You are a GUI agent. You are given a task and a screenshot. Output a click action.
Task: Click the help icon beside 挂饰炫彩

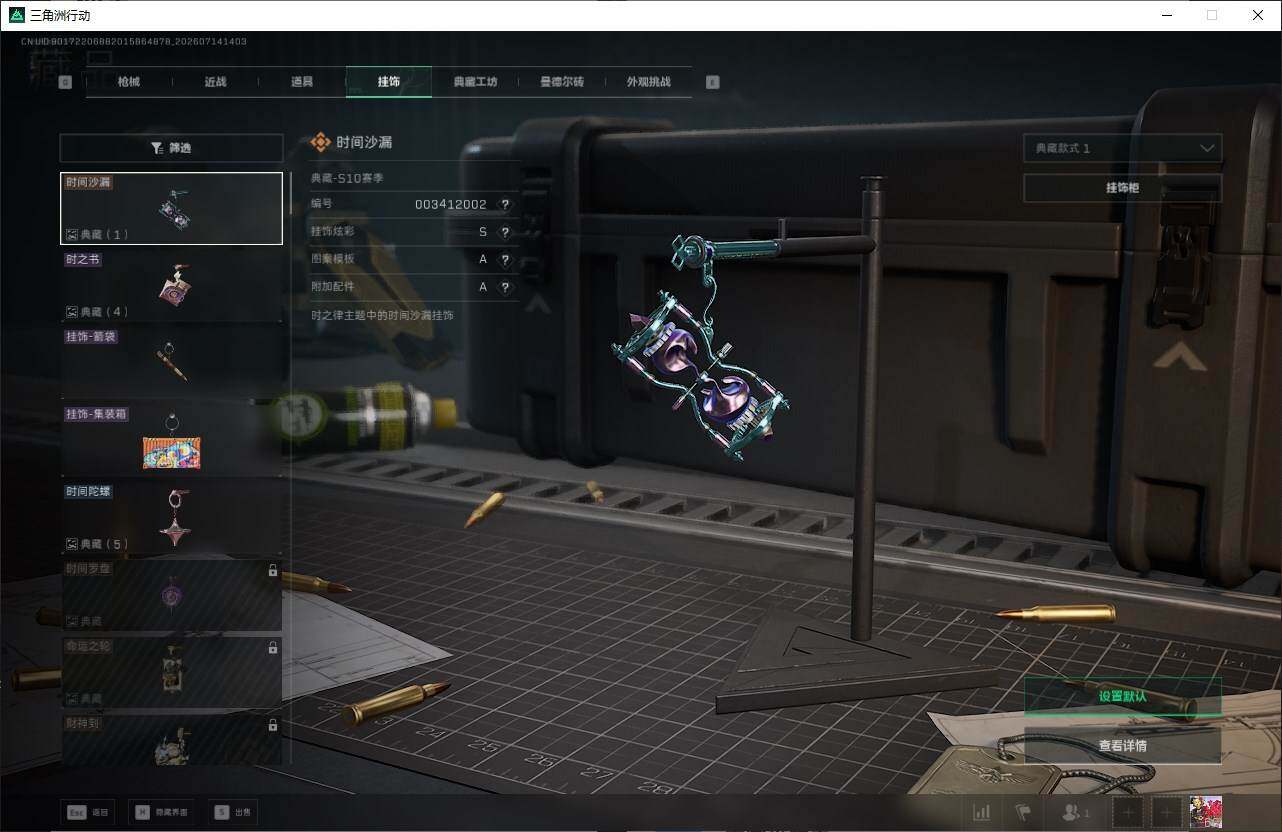point(505,232)
